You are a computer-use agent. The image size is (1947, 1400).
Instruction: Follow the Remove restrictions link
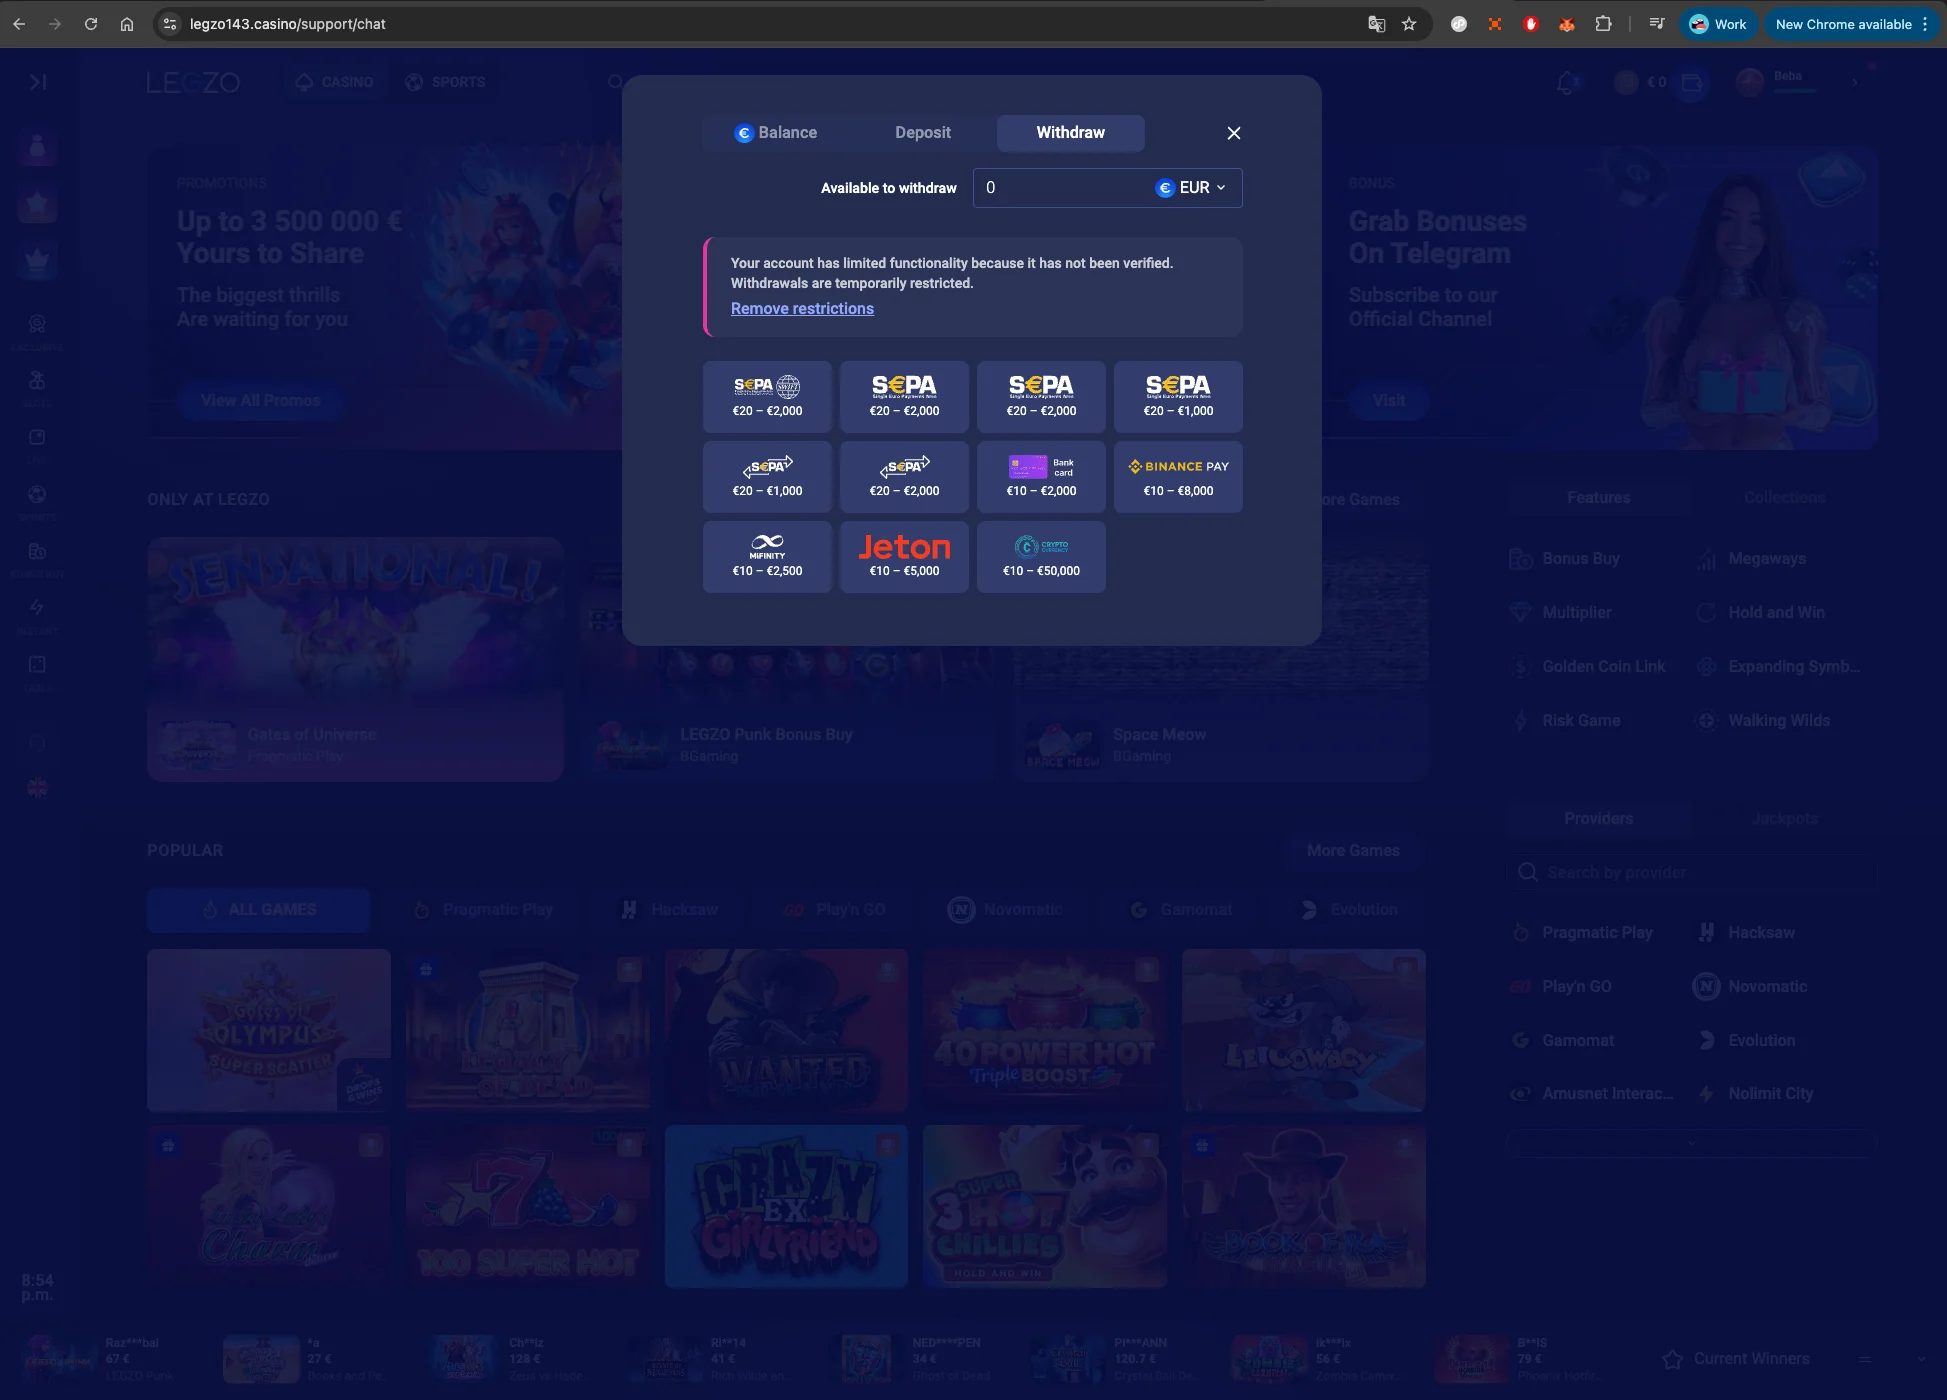click(x=802, y=309)
